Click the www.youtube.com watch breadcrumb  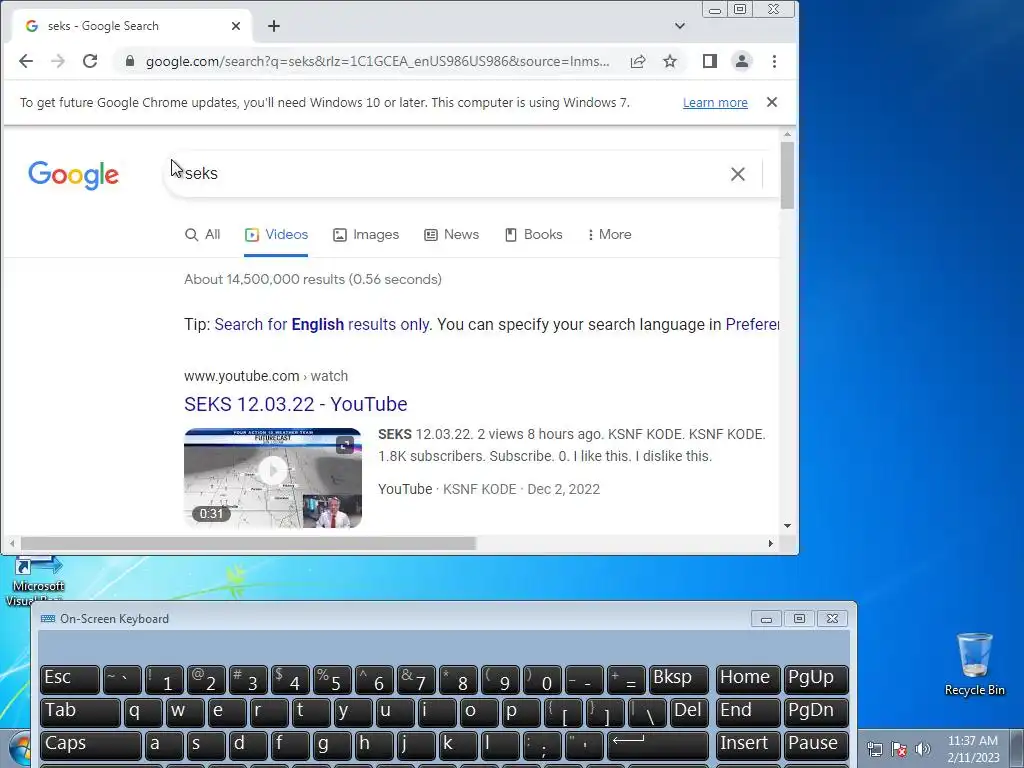pos(266,376)
